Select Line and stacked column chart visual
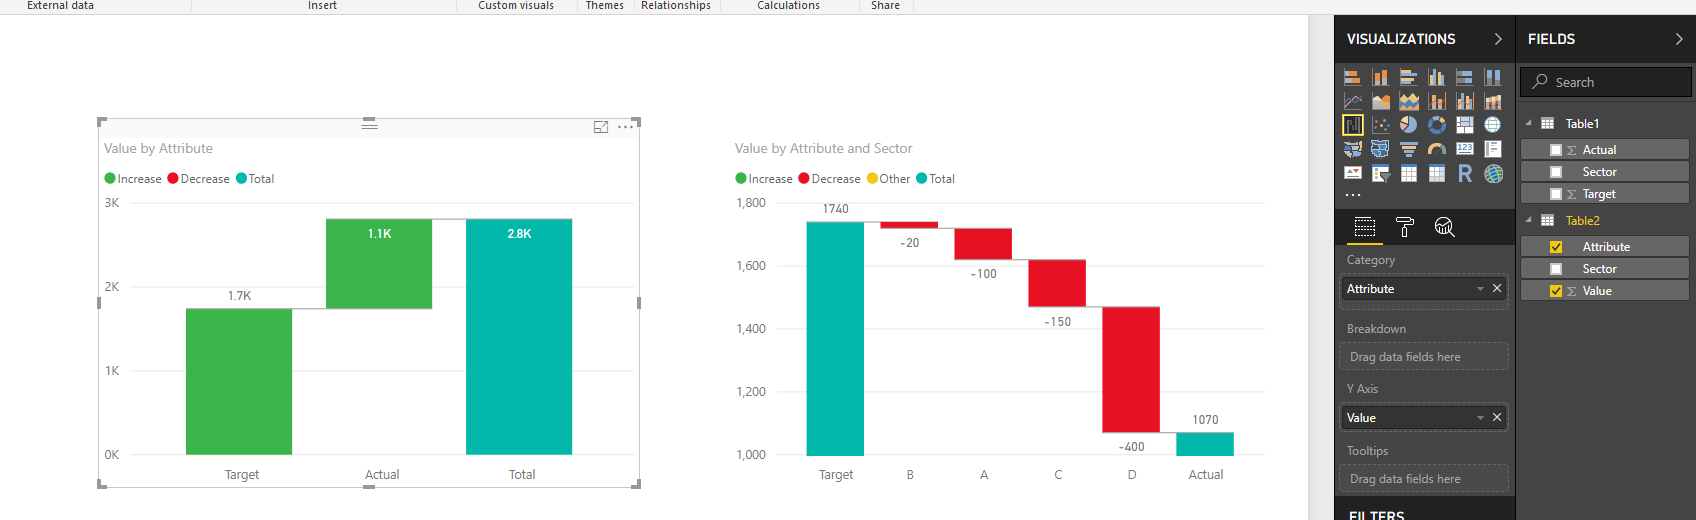This screenshot has width=1696, height=520. (x=1437, y=101)
